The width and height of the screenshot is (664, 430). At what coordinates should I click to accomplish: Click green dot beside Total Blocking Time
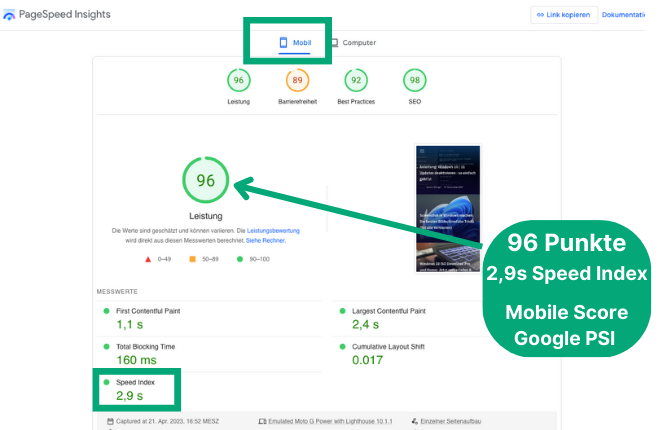tap(106, 347)
